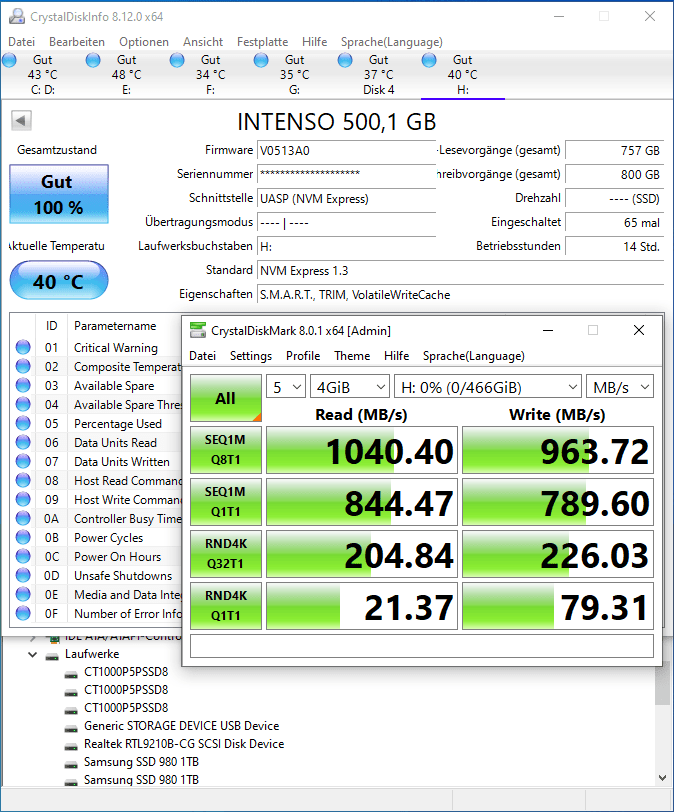Click drive icon of Realtek RTL9210B-CG device
The width and height of the screenshot is (674, 812).
tap(71, 746)
